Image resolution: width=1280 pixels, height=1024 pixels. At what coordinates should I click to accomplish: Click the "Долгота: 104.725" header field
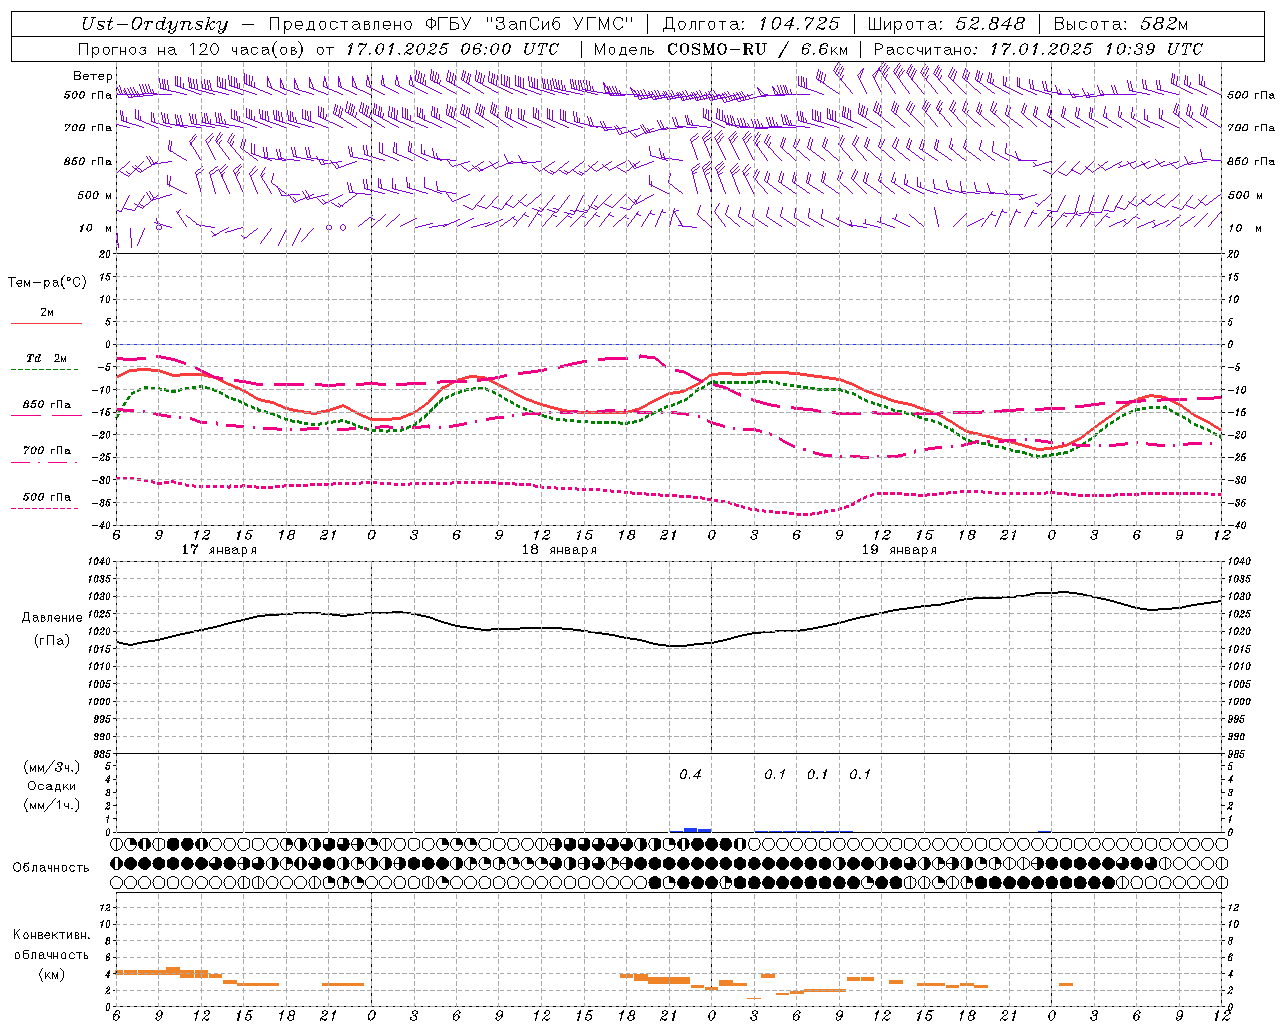(x=751, y=24)
